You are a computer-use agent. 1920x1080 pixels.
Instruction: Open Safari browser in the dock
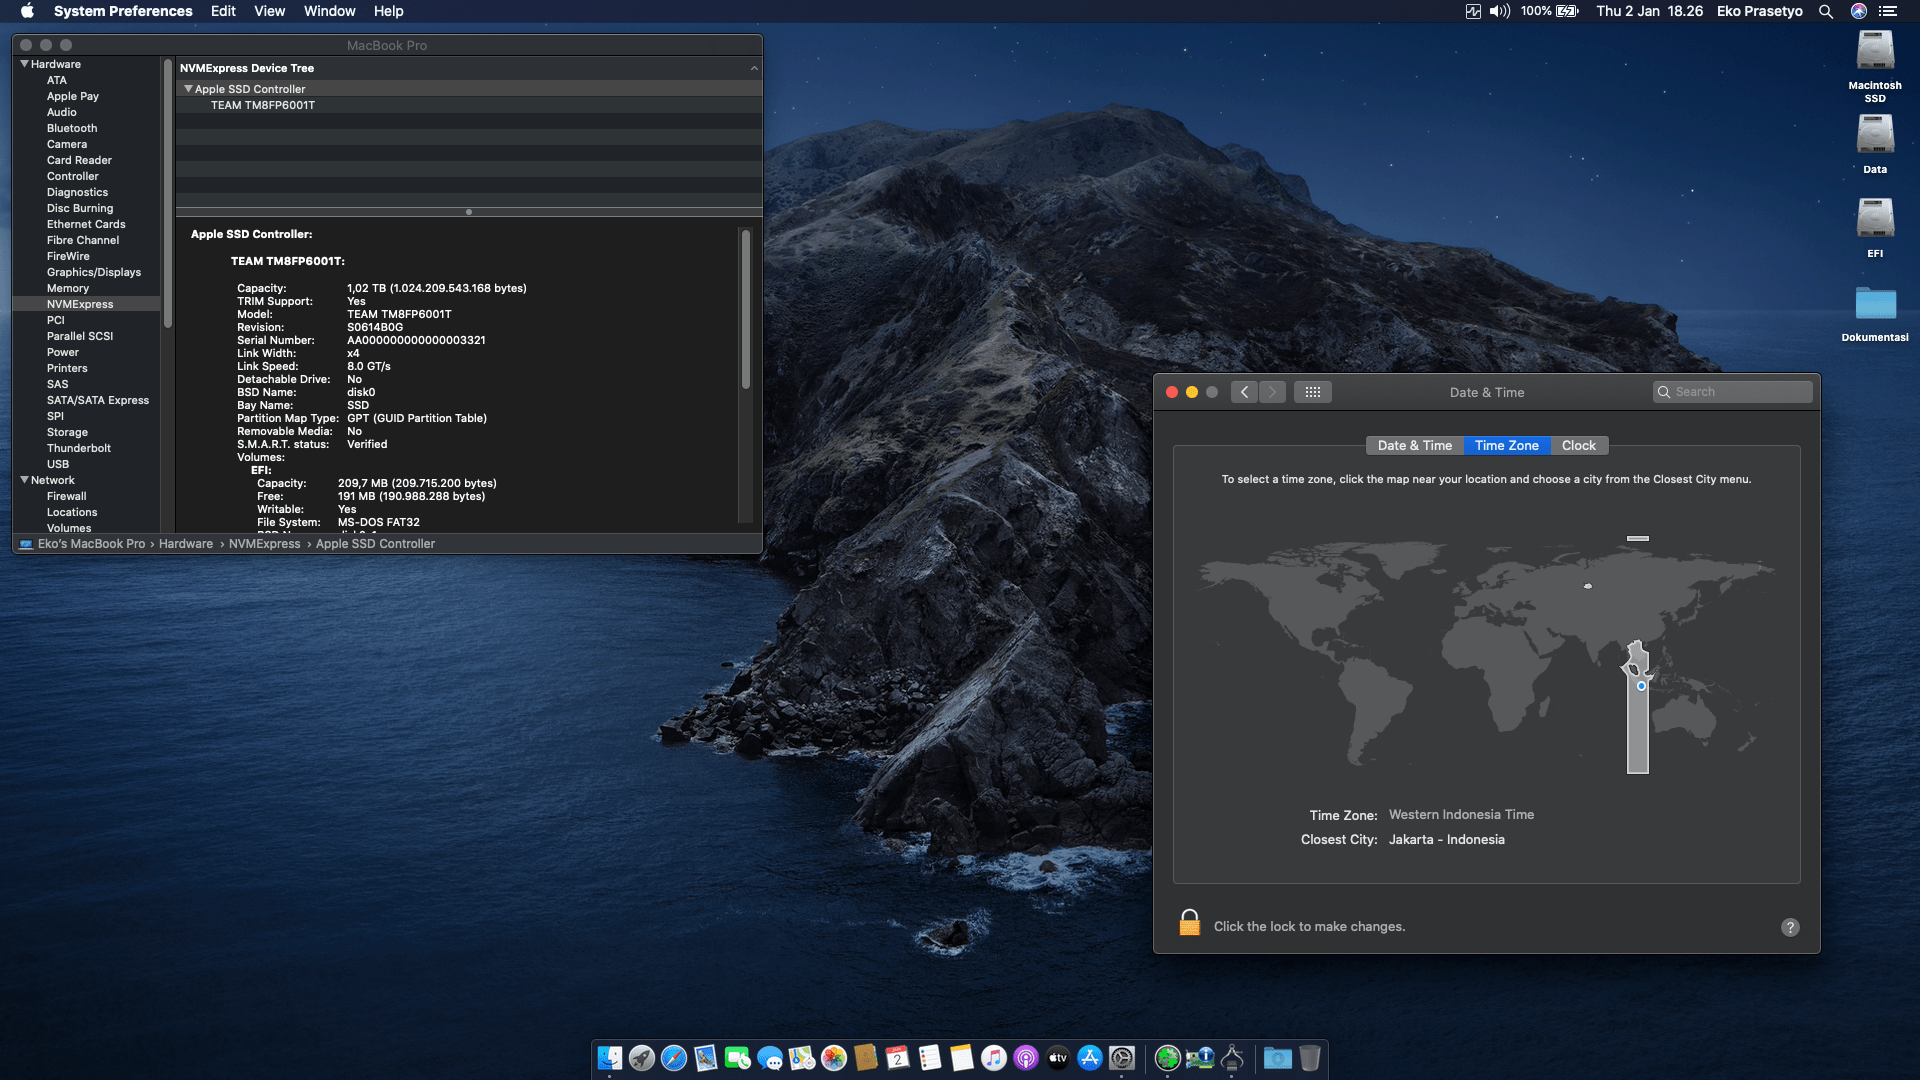click(x=674, y=1058)
